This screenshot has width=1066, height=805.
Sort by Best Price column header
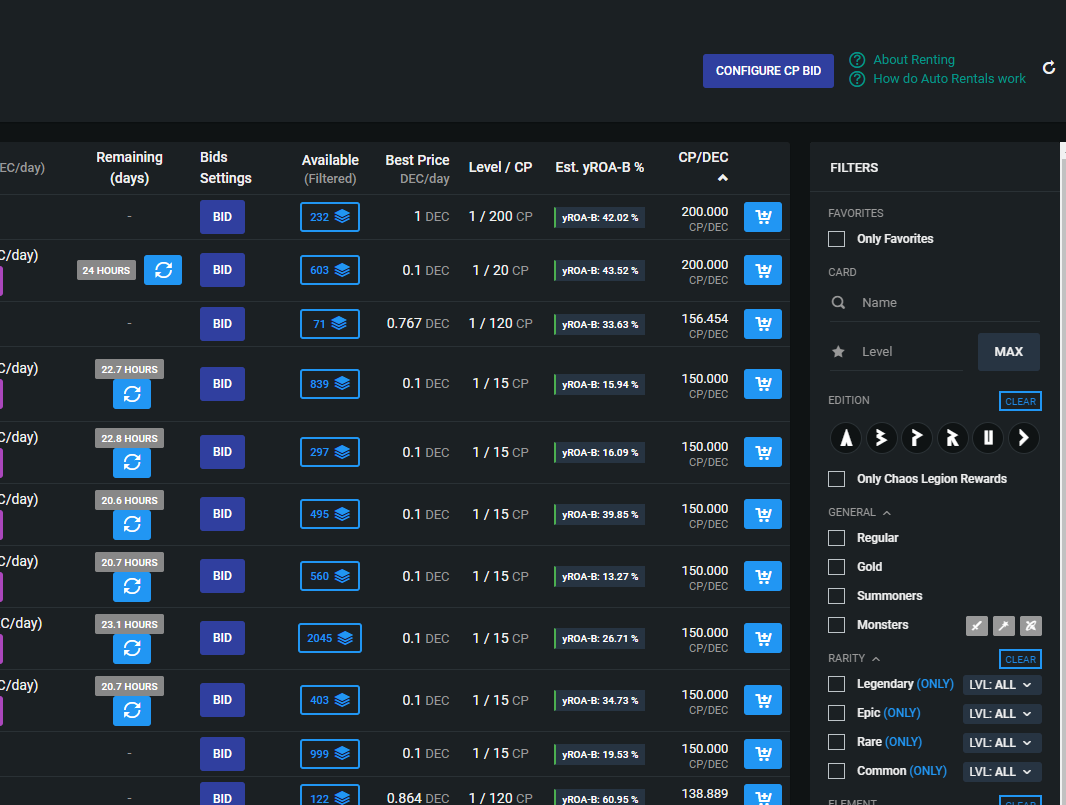coord(417,169)
